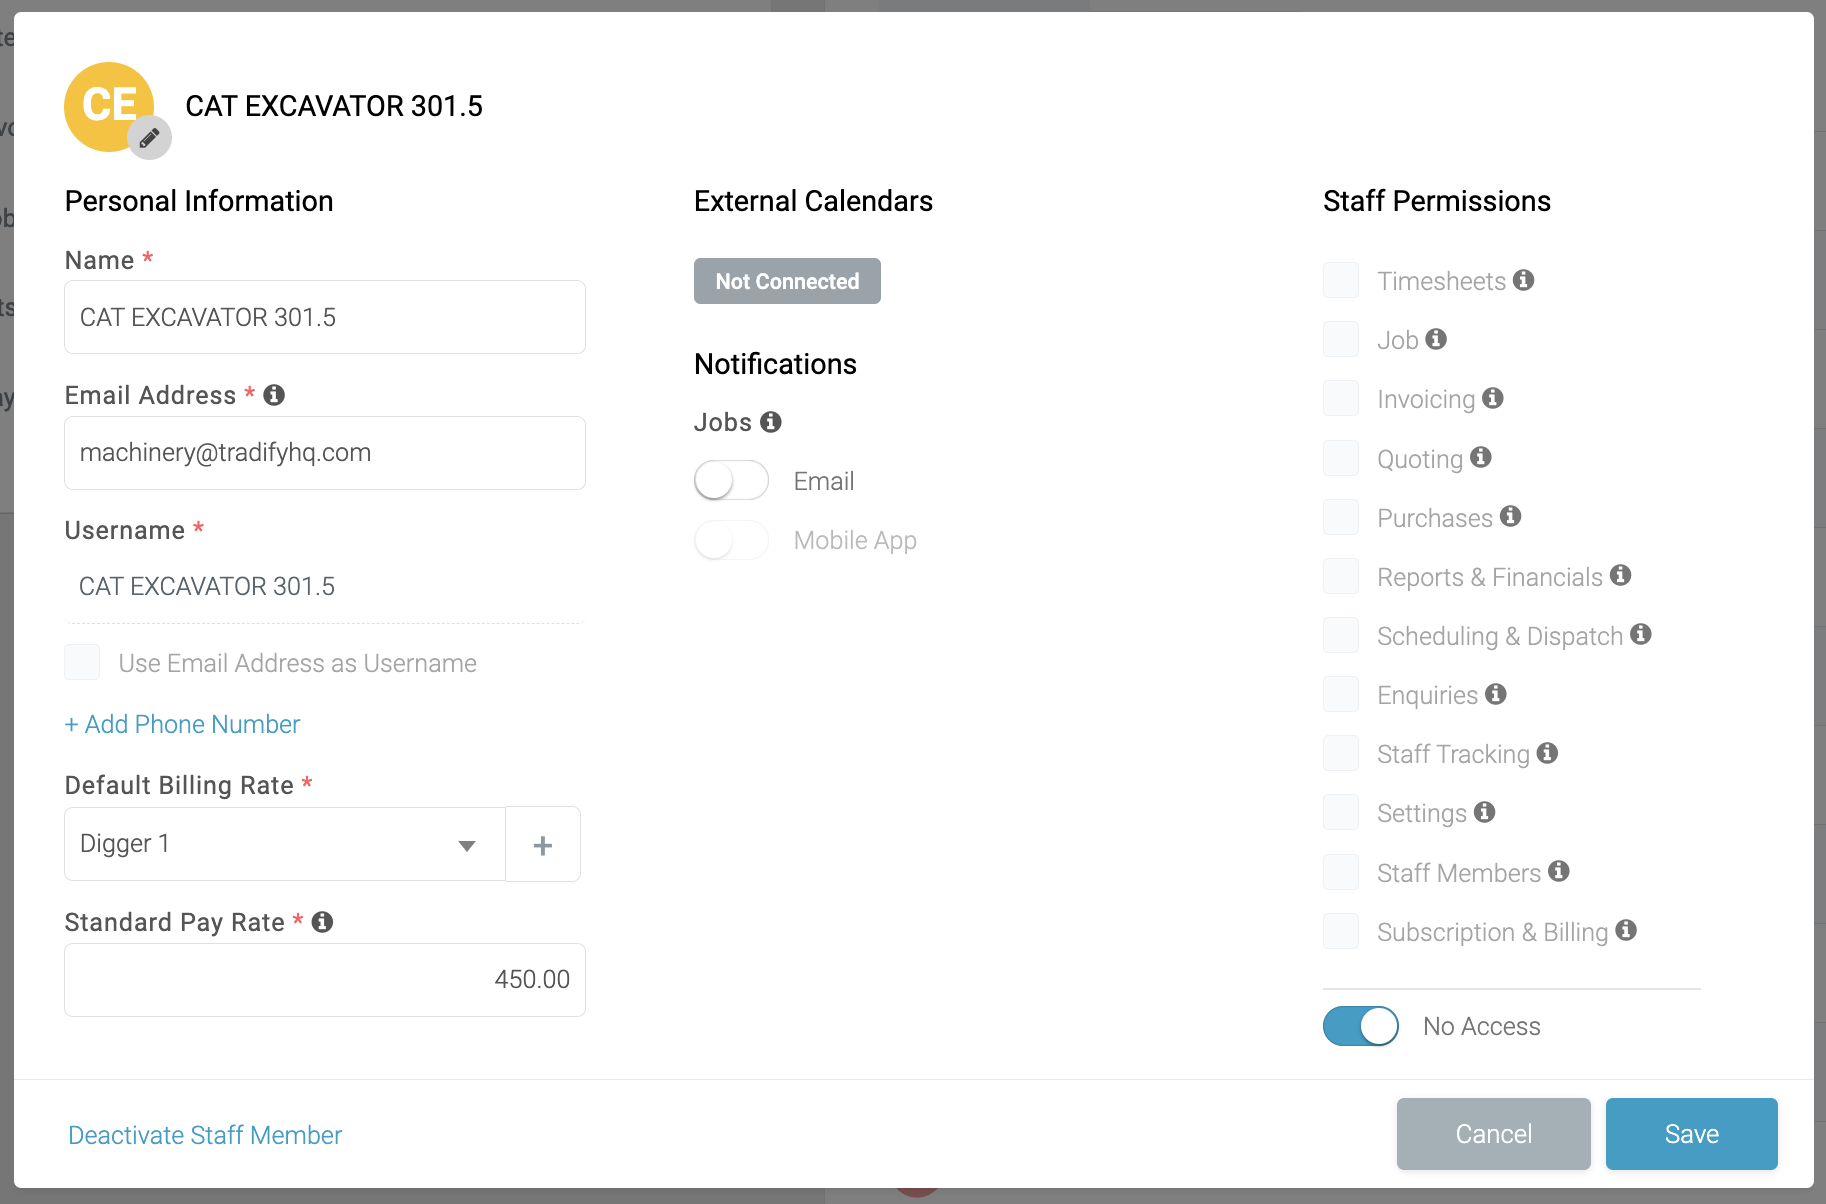Show Invoicing permission info icon
The width and height of the screenshot is (1826, 1204).
pos(1493,398)
